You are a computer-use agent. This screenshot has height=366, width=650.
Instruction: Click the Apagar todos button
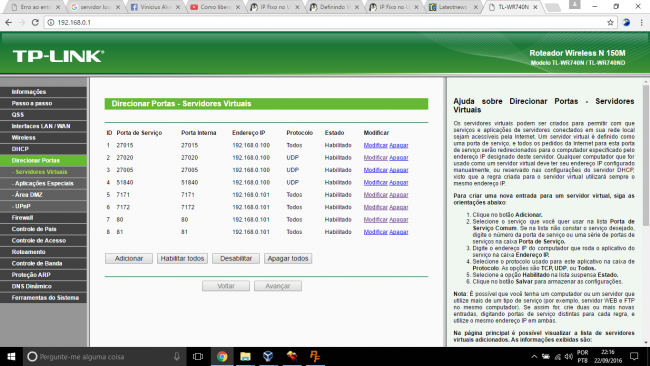[x=288, y=259]
